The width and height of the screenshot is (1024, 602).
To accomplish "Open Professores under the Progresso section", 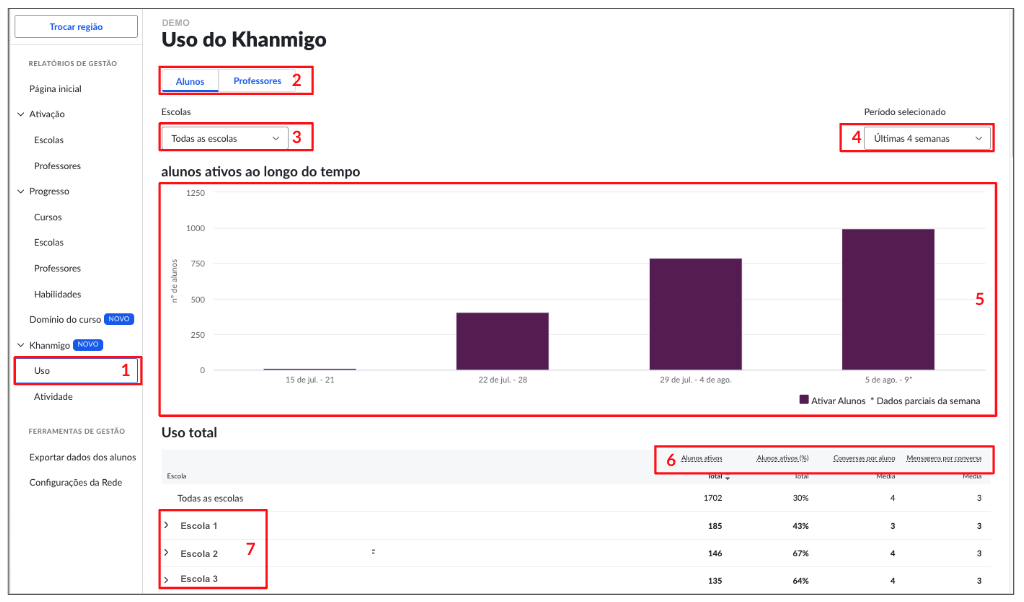I will click(x=57, y=268).
